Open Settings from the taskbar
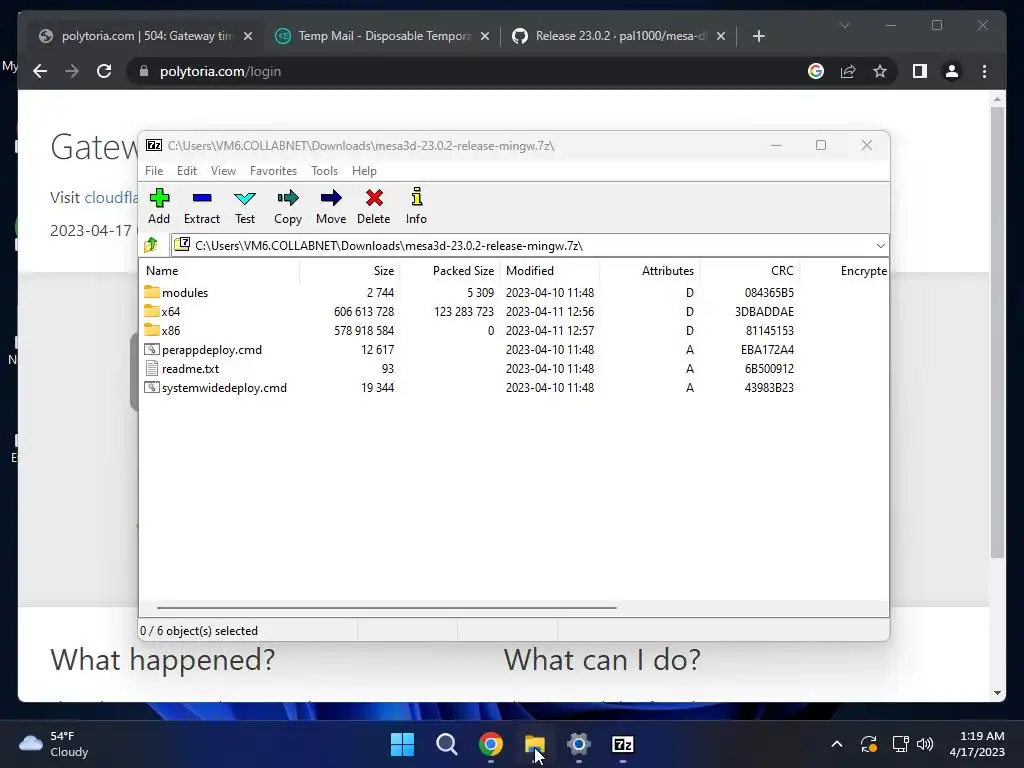Viewport: 1024px width, 768px height. 579,744
